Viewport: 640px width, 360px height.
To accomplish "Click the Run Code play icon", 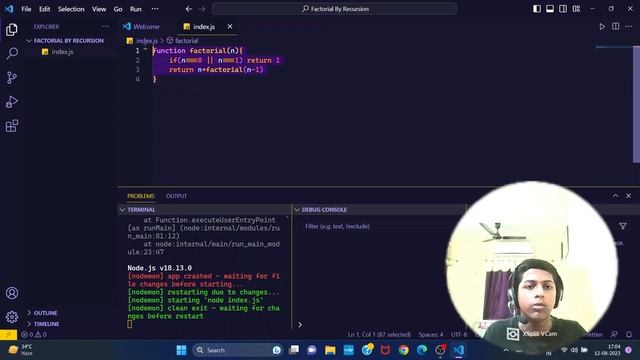I will coord(602,27).
